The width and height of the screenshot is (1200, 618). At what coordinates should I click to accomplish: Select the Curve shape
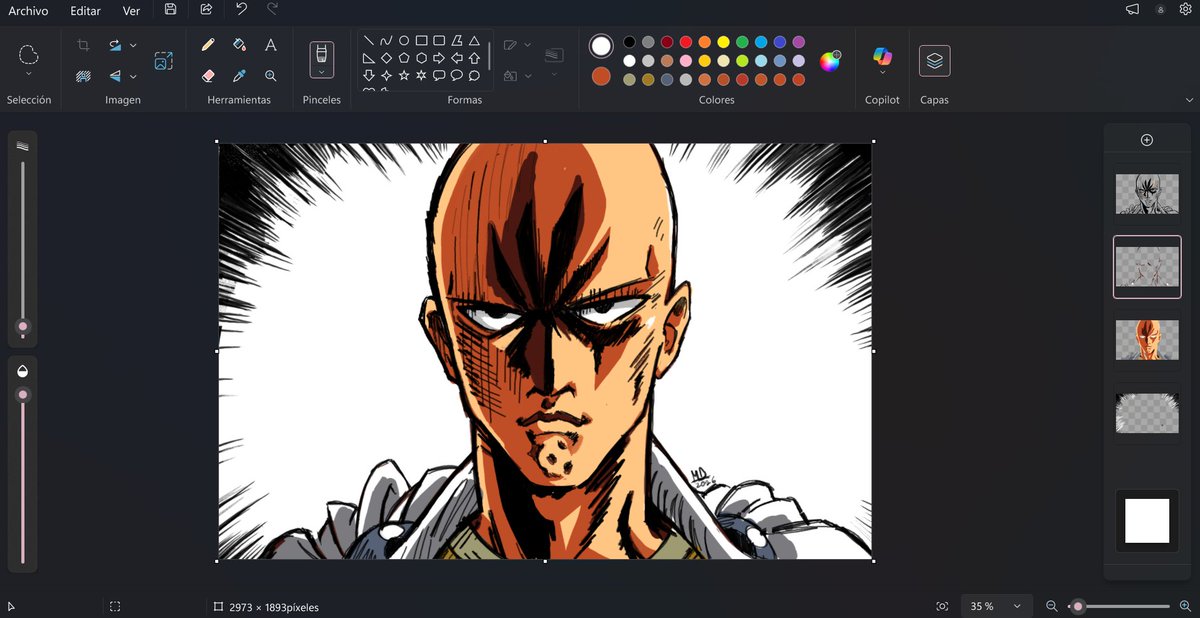(x=386, y=41)
